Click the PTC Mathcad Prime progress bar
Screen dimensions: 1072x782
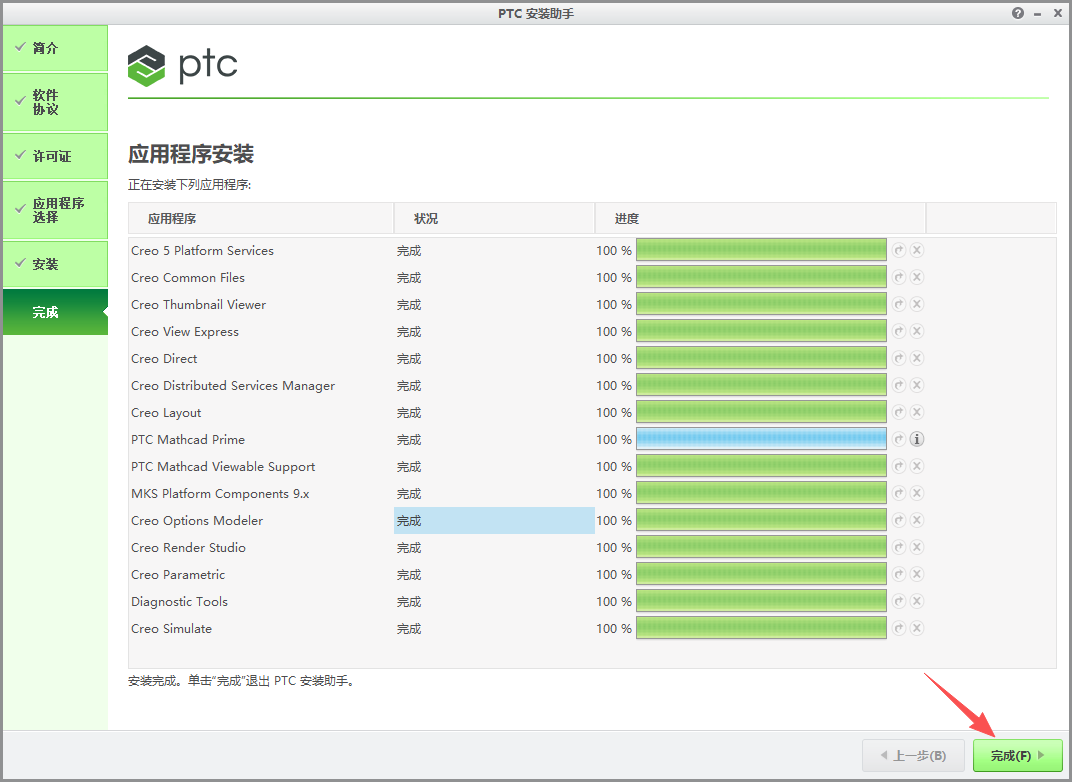(x=761, y=439)
